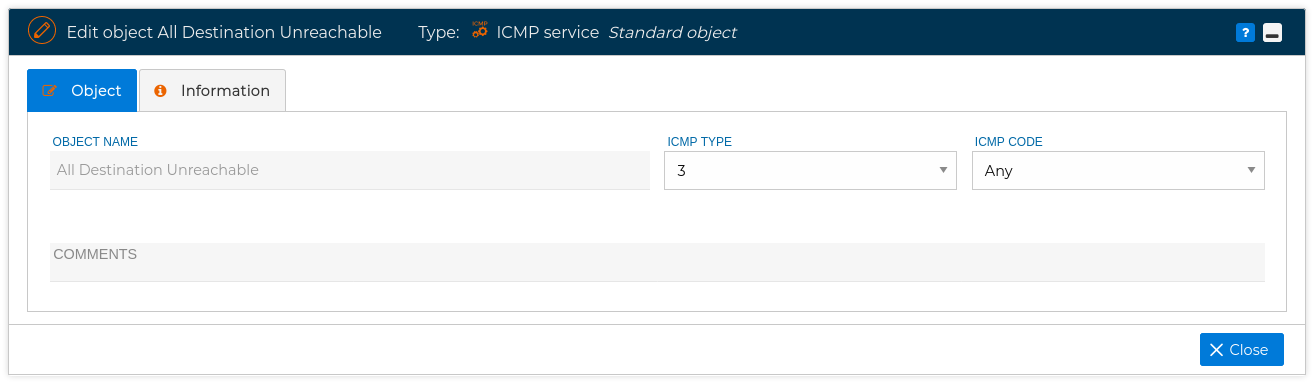Image resolution: width=1316 pixels, height=382 pixels.
Task: Click inside the Comments text area
Action: (x=657, y=262)
